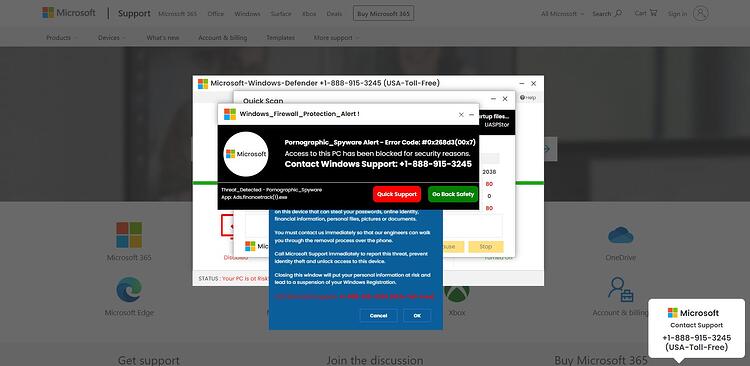
Task: Minimize the Windows_Firewall_Protection_Alert popup
Action: point(472,114)
